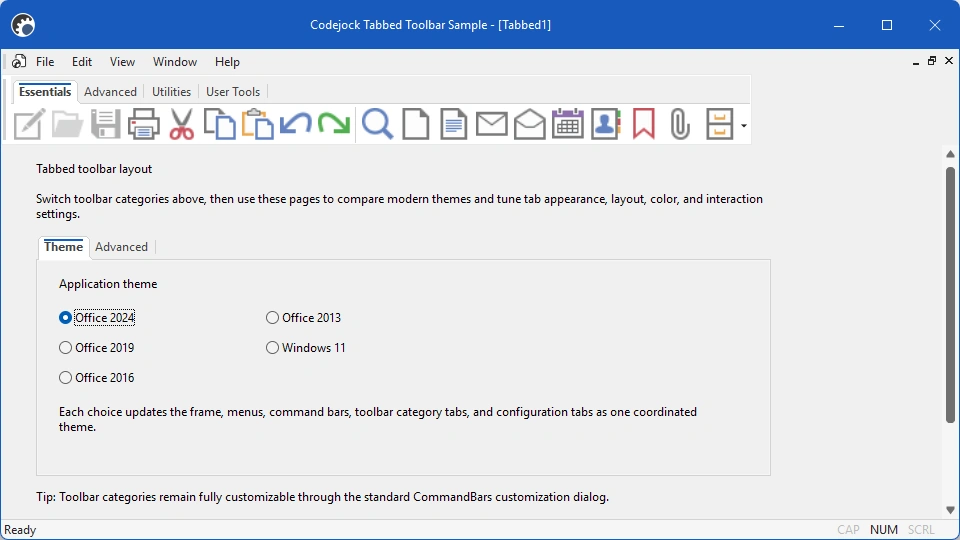Click the green Redo arrow
This screenshot has height=540, width=960.
(334, 124)
